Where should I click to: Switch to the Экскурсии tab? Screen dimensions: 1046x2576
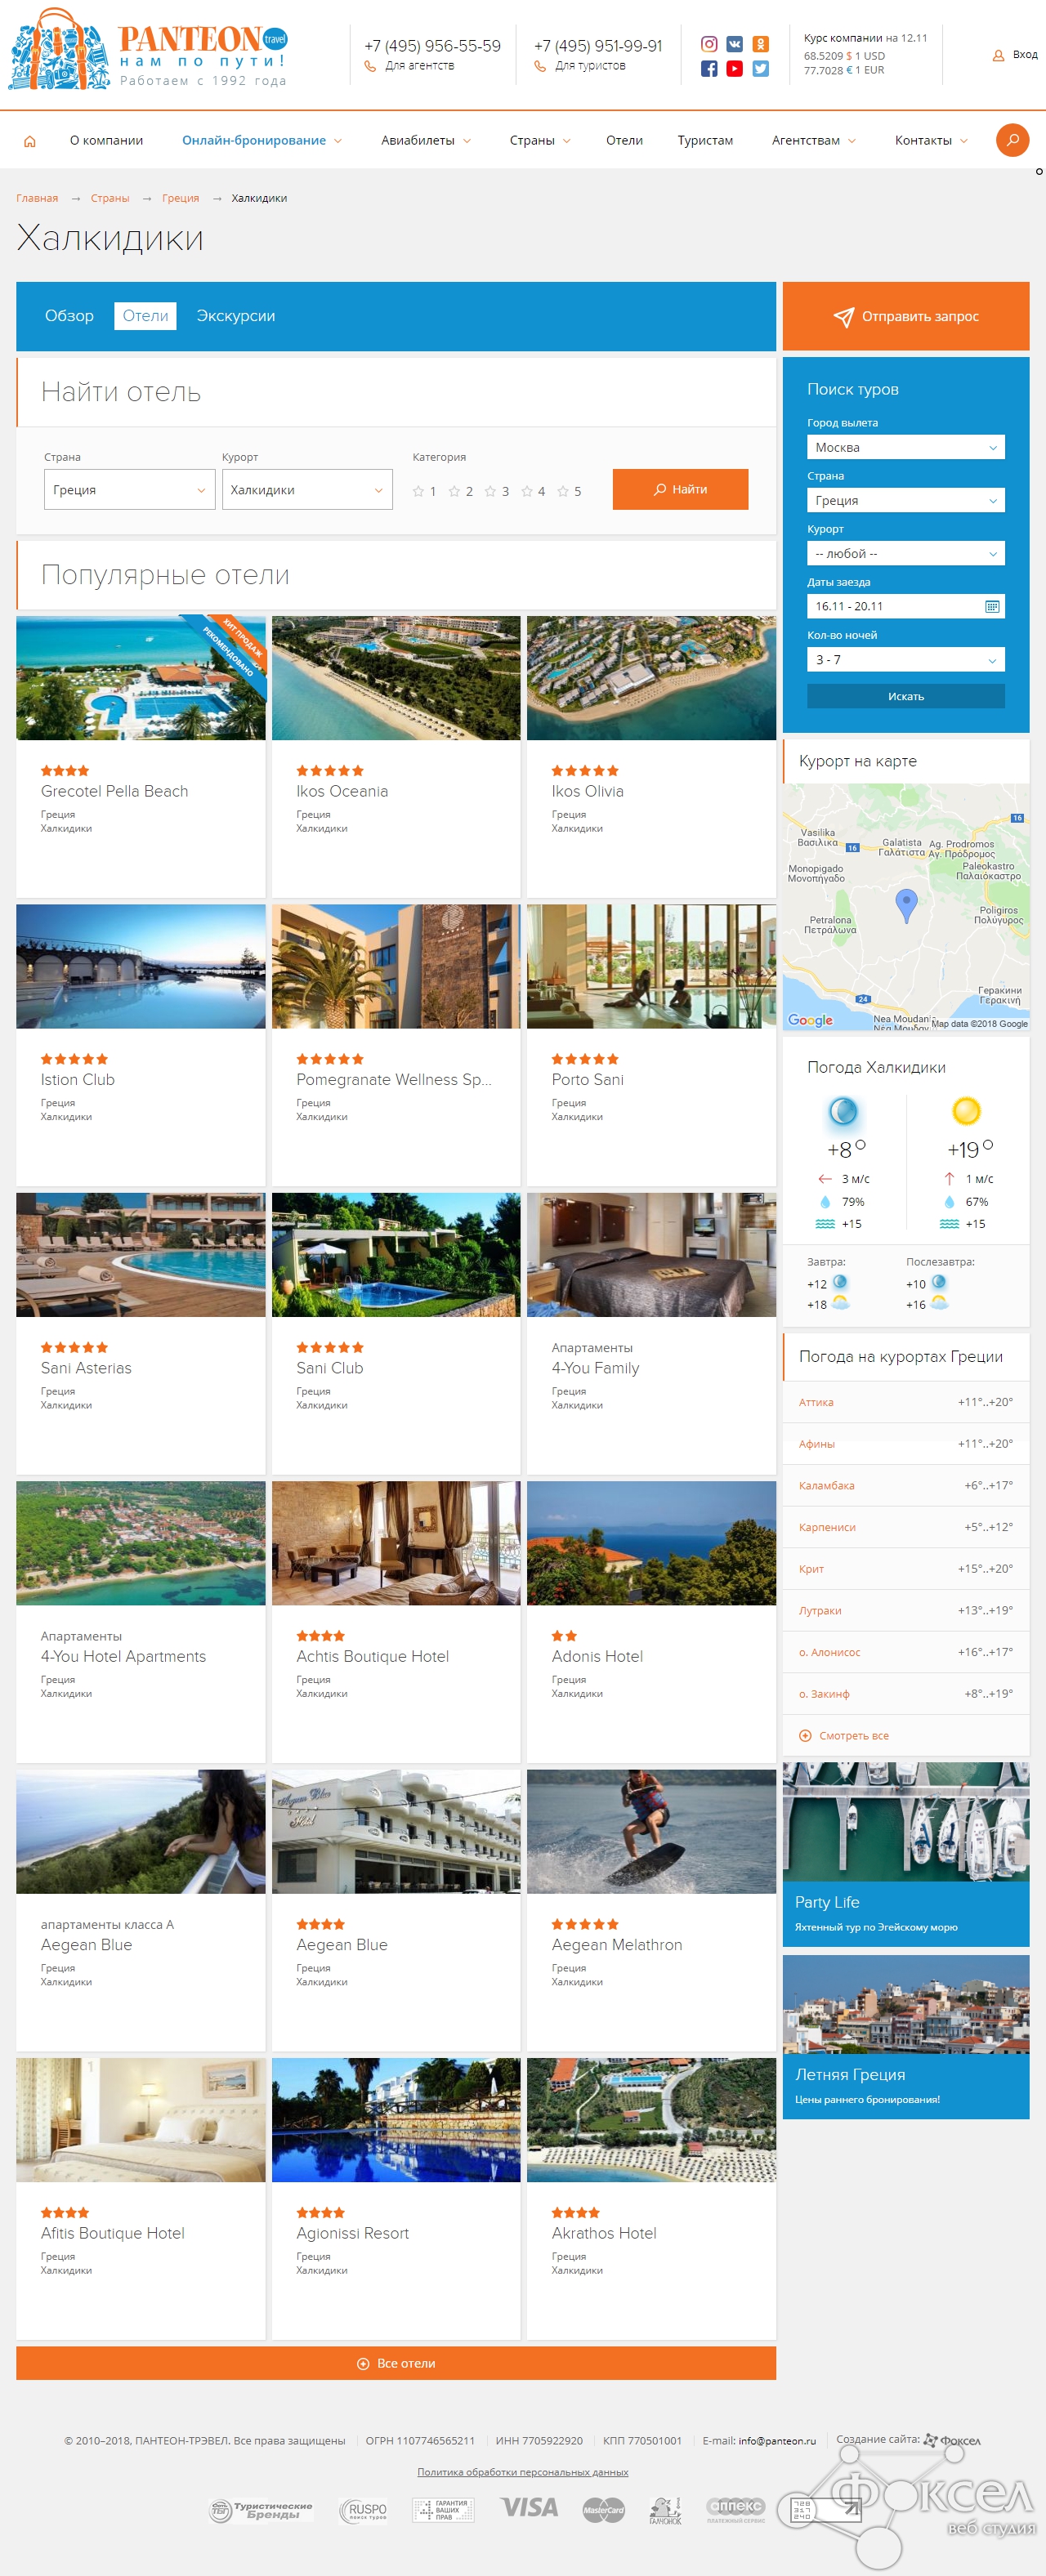pyautogui.click(x=235, y=316)
